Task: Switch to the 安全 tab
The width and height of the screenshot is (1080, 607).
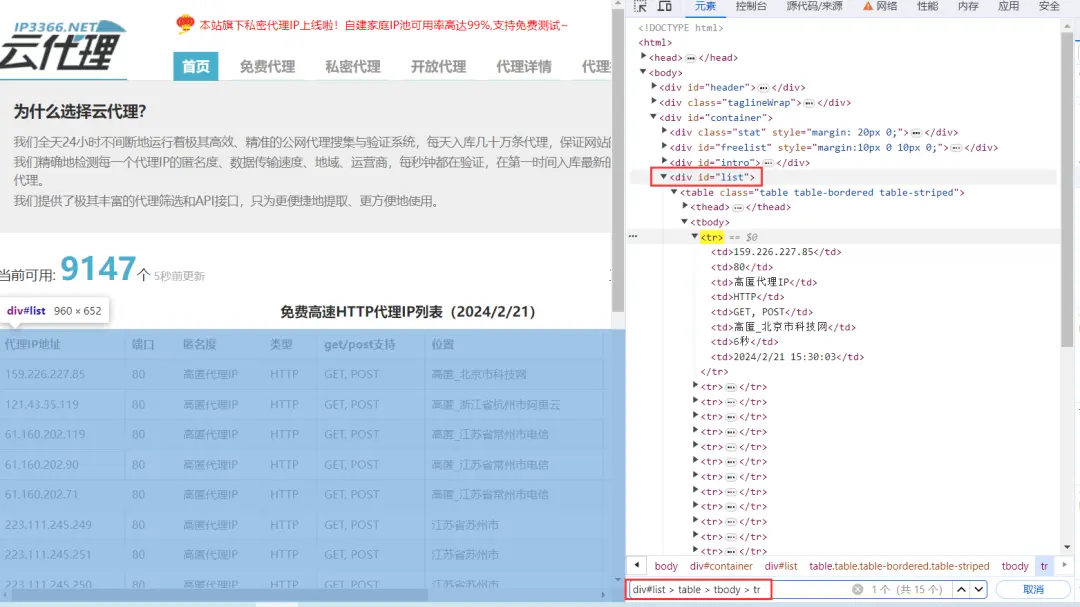Action: click(x=1049, y=7)
